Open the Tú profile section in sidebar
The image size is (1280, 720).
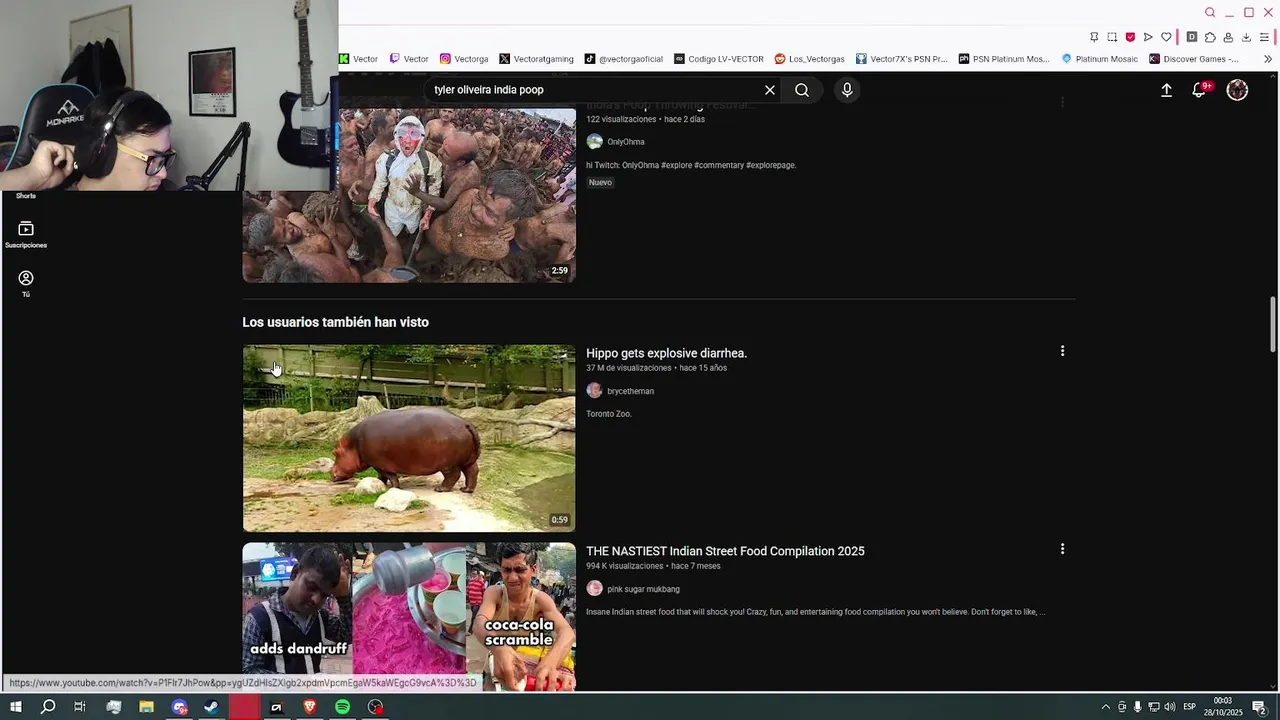pyautogui.click(x=26, y=284)
